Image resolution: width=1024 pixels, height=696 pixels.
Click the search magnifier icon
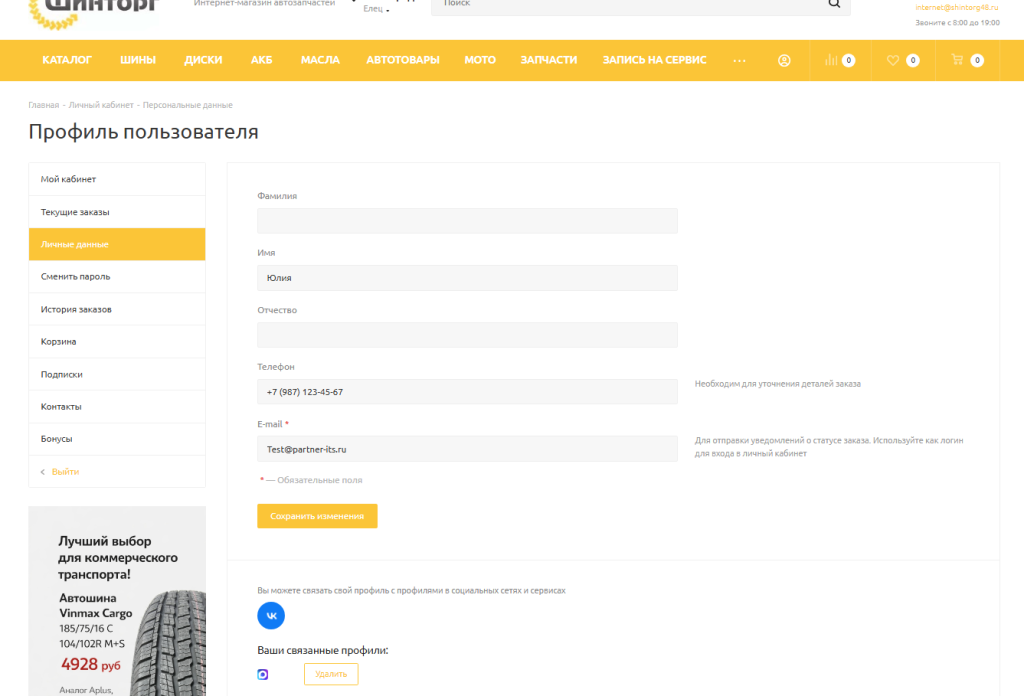(834, 3)
